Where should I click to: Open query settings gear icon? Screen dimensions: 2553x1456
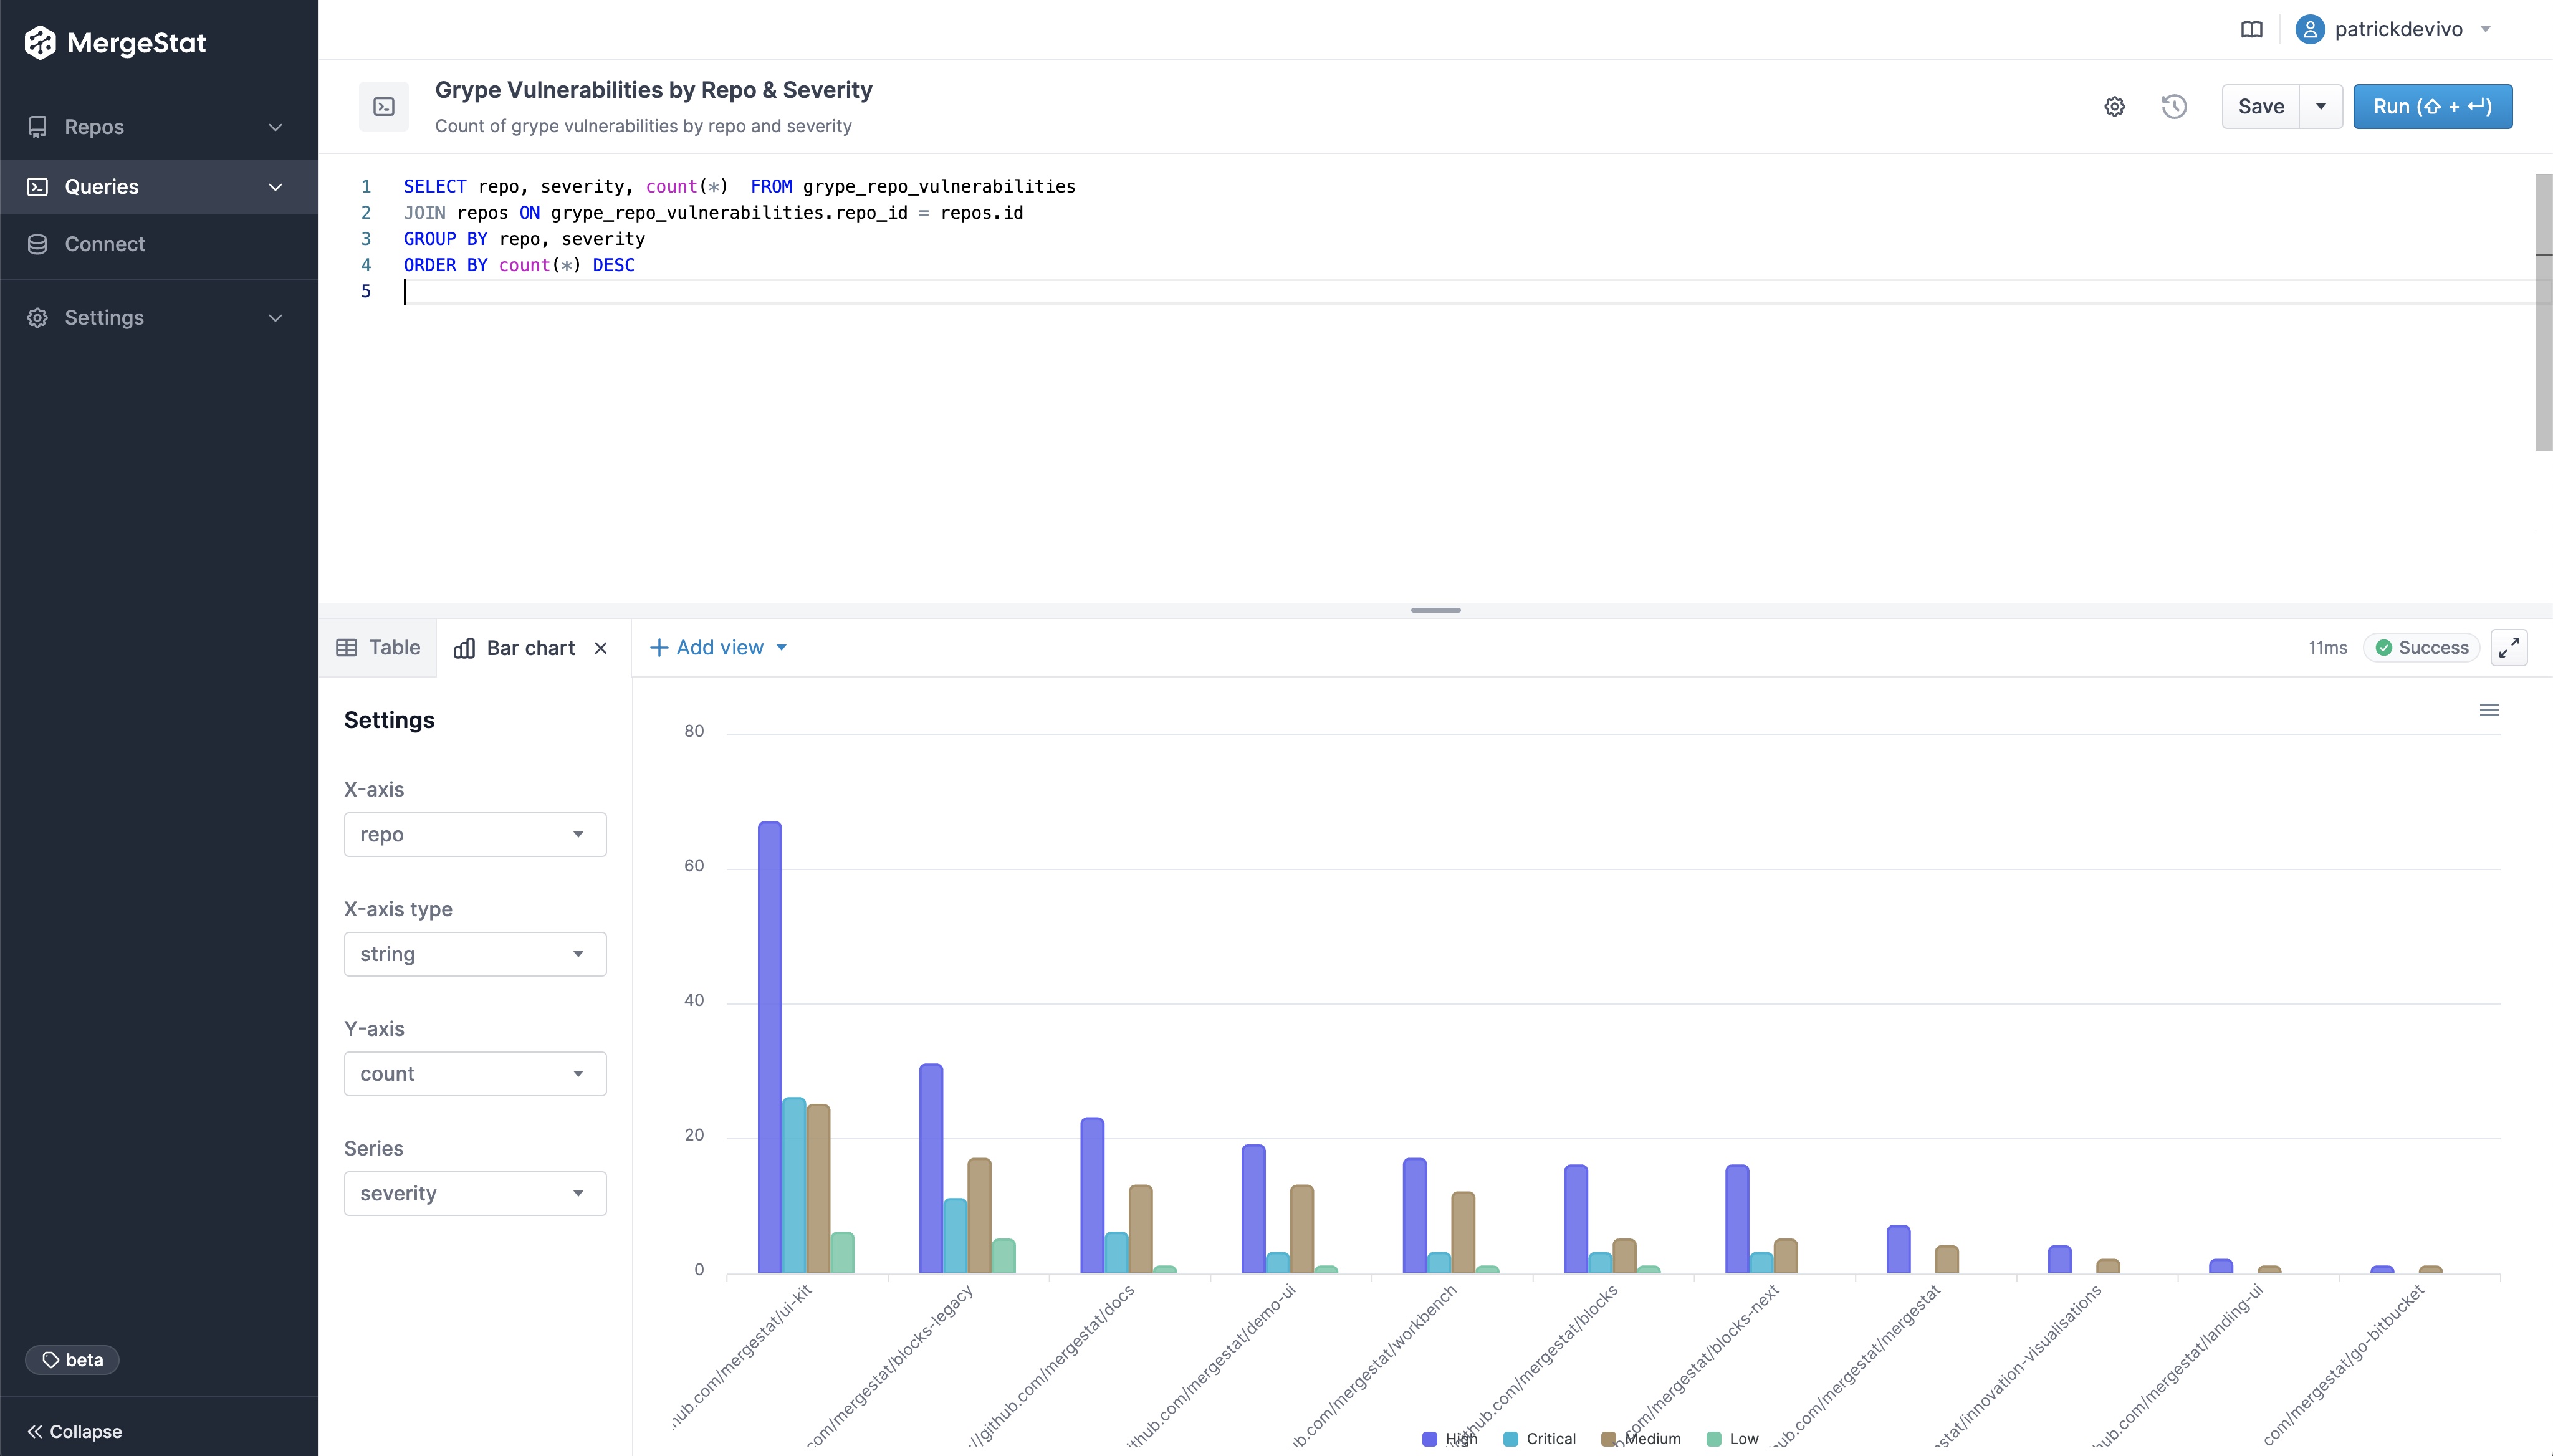coord(2114,107)
